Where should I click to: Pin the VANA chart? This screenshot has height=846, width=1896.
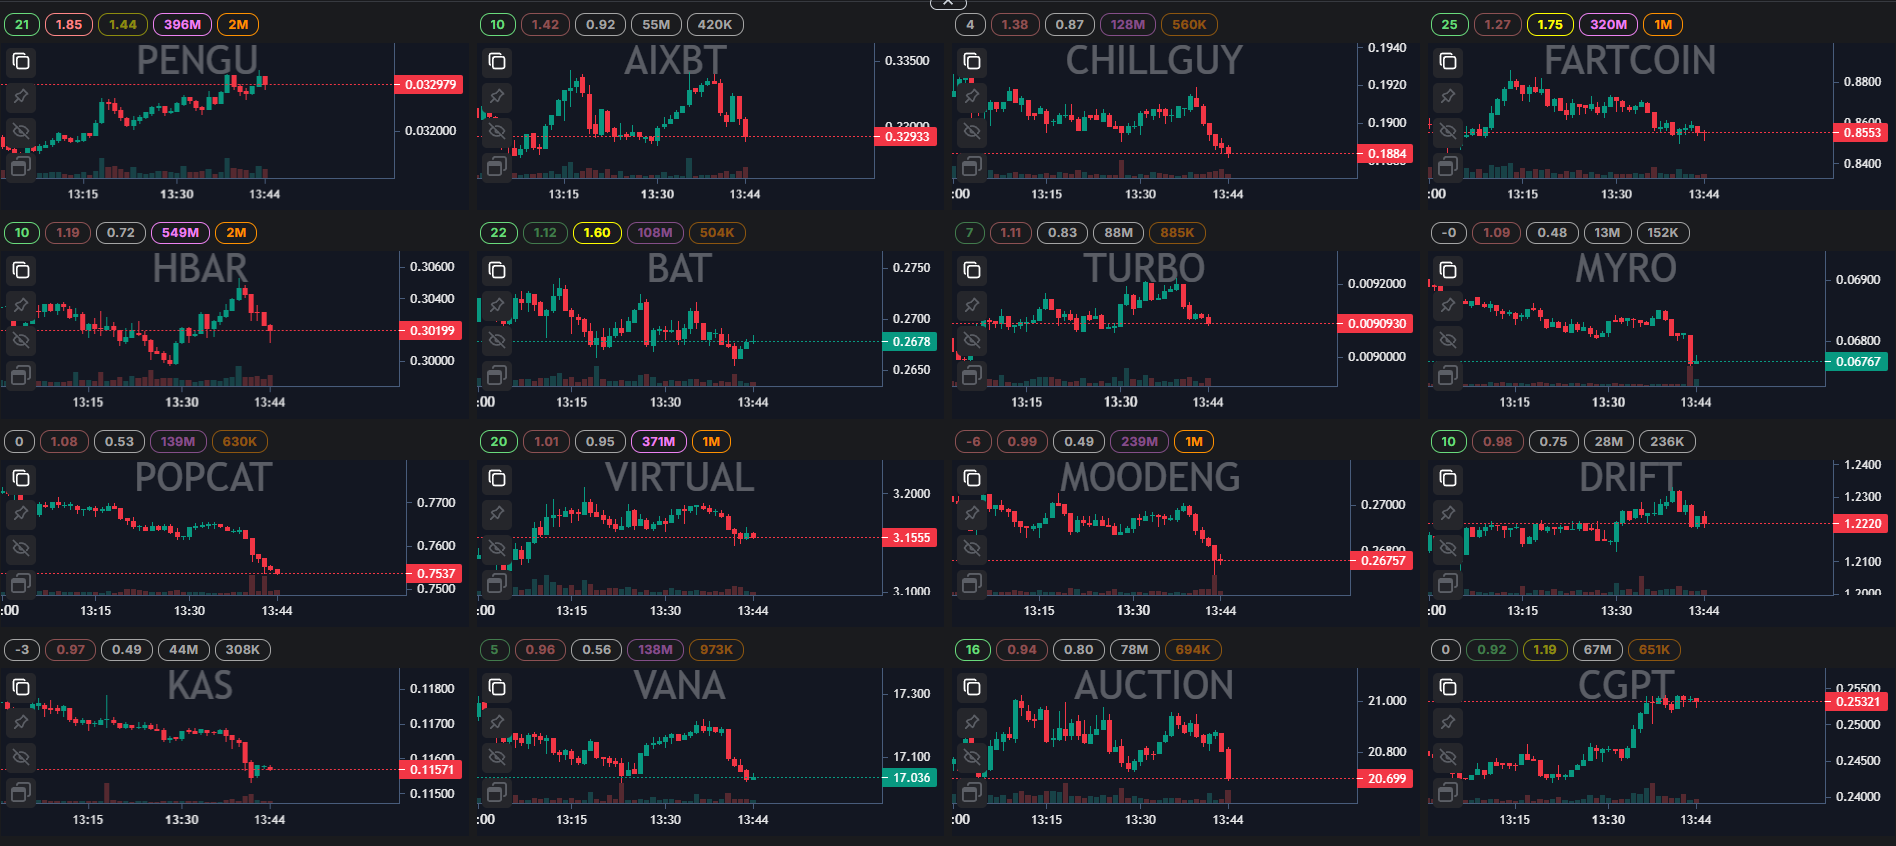pos(497,722)
